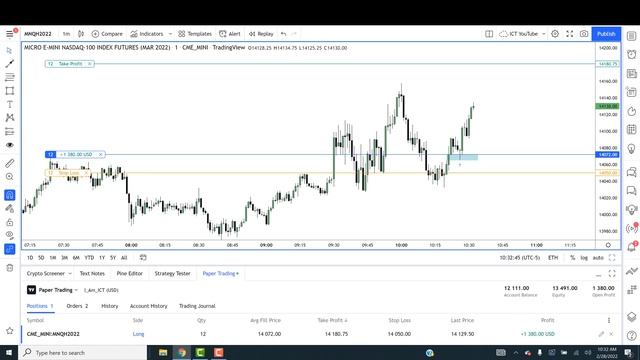Viewport: 640px width, 360px height.
Task: Open the prediction and measurement tools
Action: (x=9, y=131)
